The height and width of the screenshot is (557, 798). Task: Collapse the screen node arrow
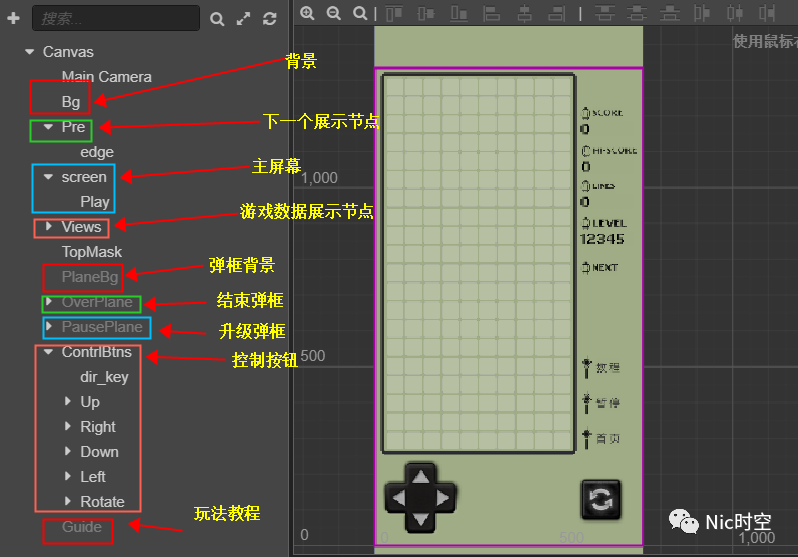48,177
